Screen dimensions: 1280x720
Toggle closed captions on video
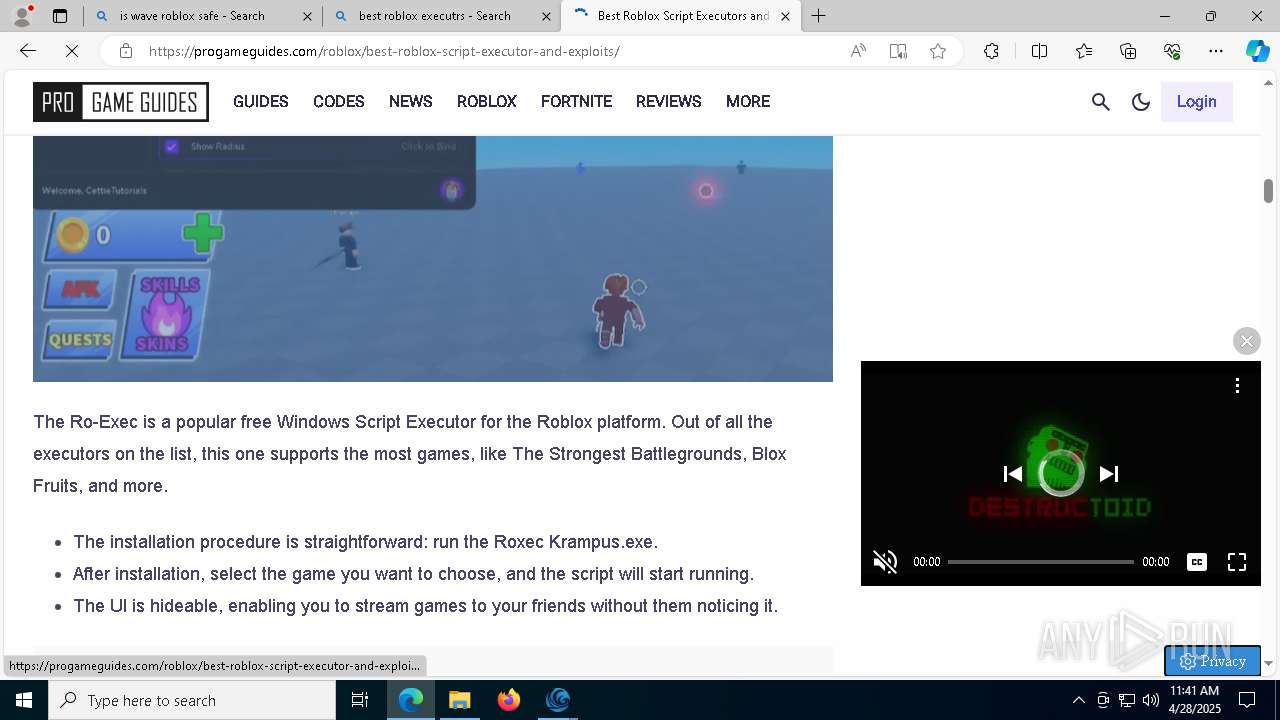pyautogui.click(x=1197, y=562)
